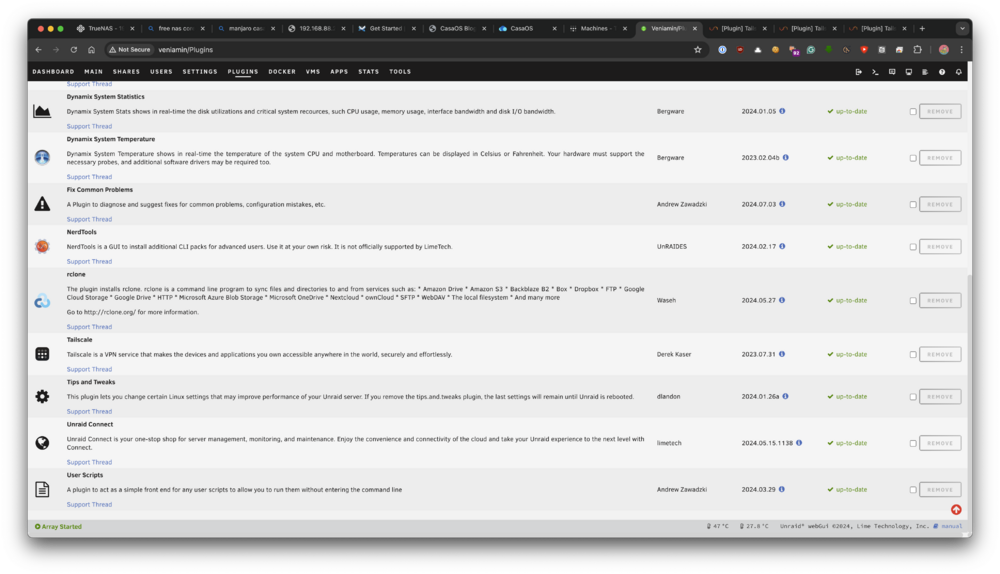The image size is (1000, 574).
Task: Remove the rclone plugin
Action: pyautogui.click(x=940, y=300)
